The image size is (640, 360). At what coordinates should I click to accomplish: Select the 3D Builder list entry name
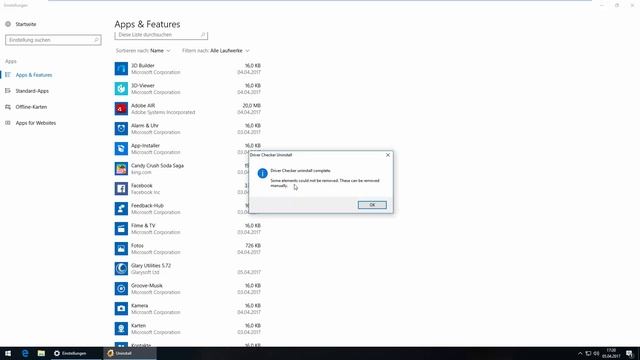coord(142,66)
